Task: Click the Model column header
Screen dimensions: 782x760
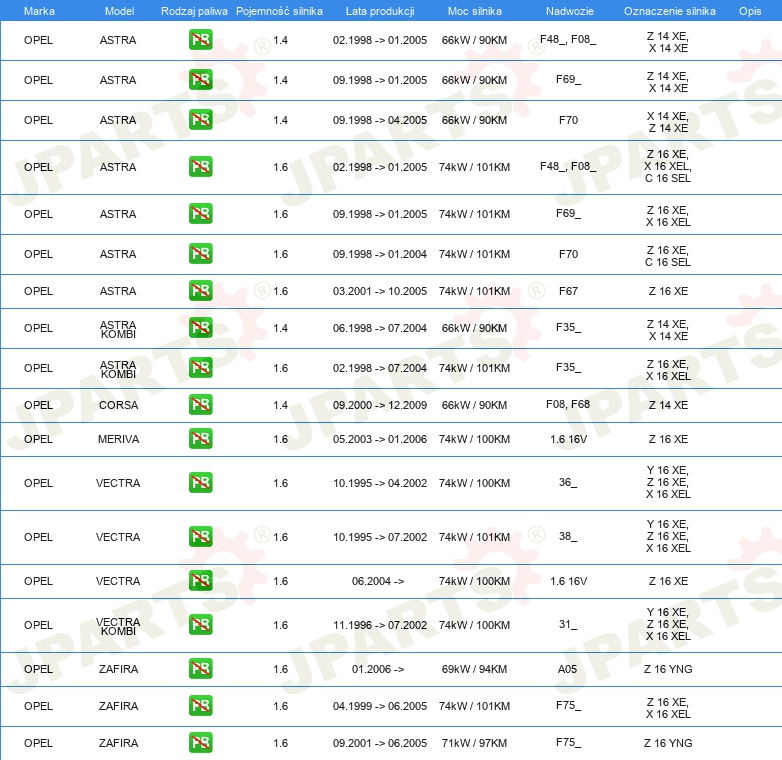Action: point(119,11)
